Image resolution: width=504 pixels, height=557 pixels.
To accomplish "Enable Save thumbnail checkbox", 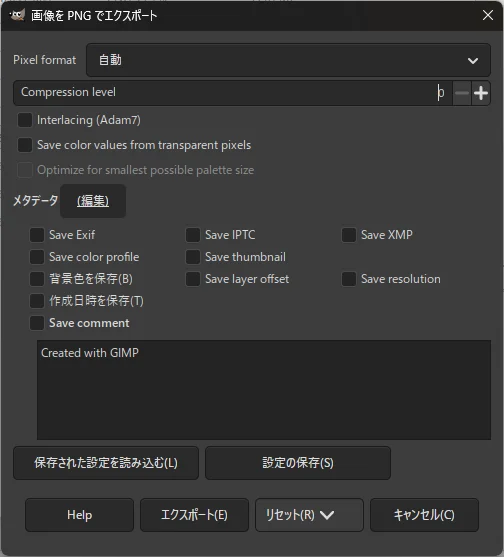I will 193,257.
